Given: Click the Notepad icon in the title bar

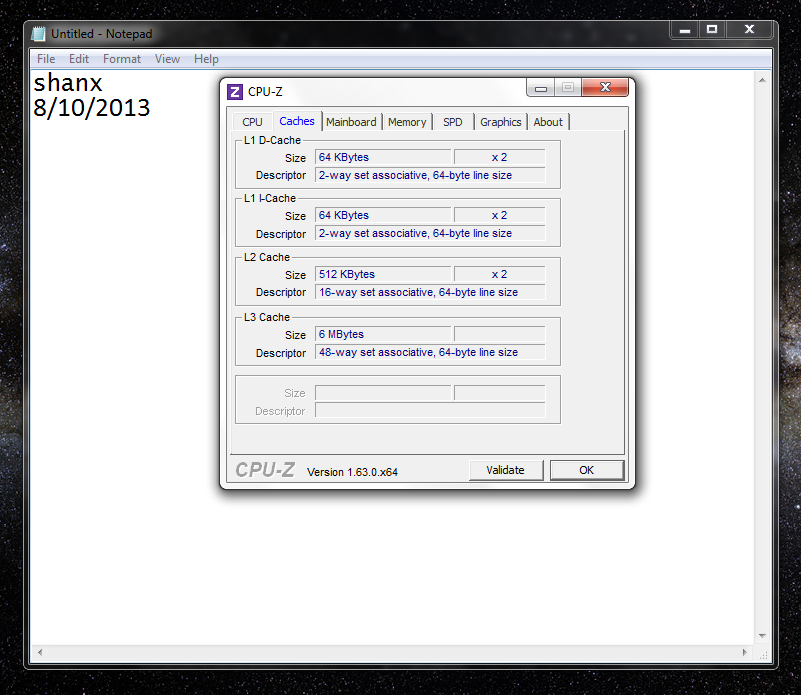Looking at the screenshot, I should click(39, 33).
